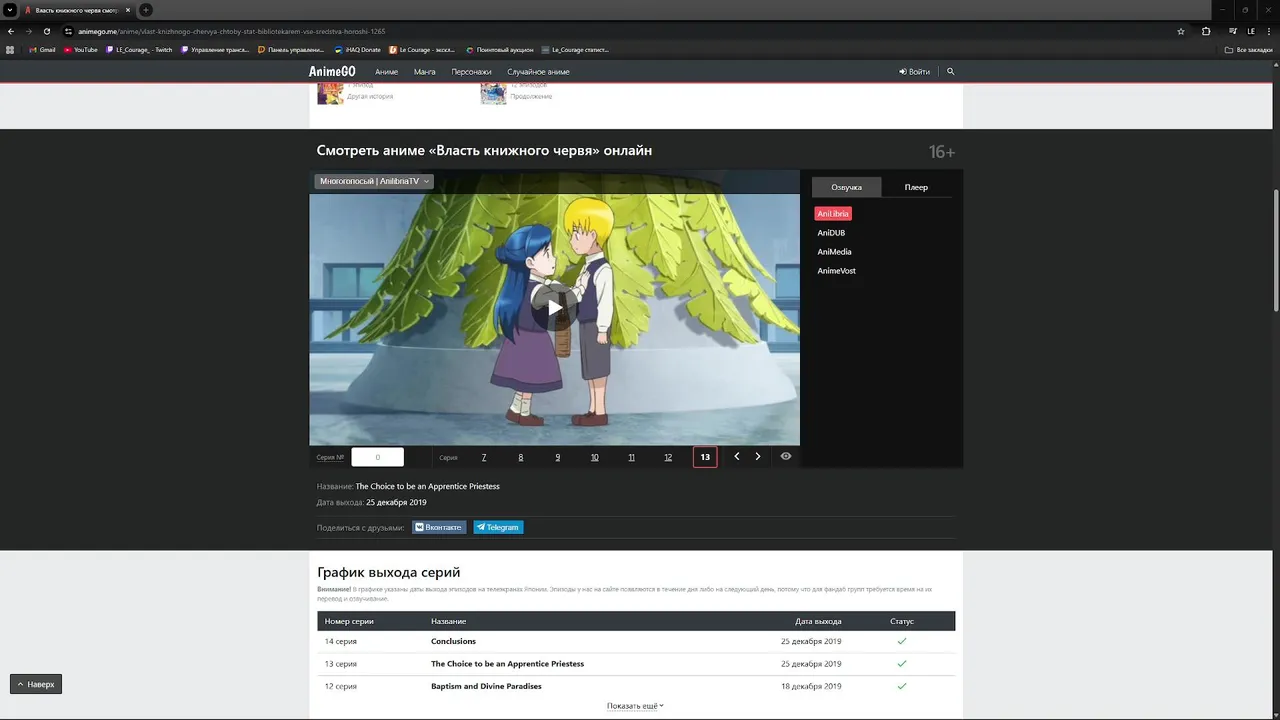The image size is (1280, 720).
Task: Reload the page with the refresh icon
Action: 47,31
